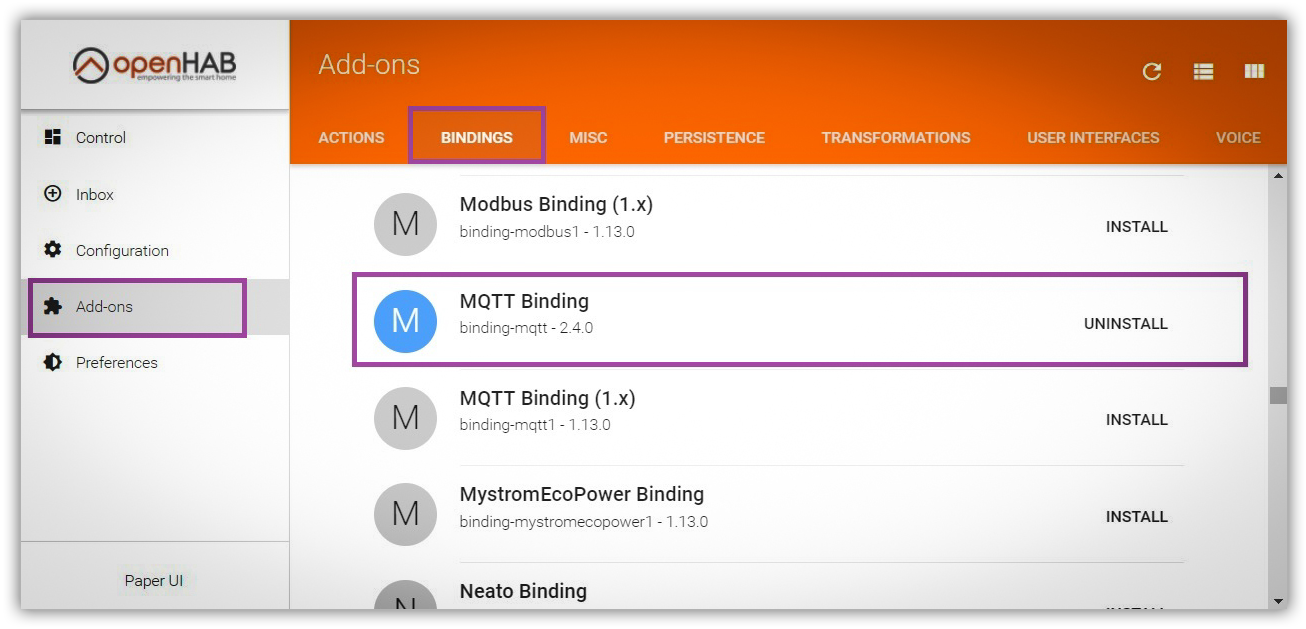Viewport: 1306px width, 629px height.
Task: Install the MQTT Binding (1.x)
Action: click(1137, 420)
